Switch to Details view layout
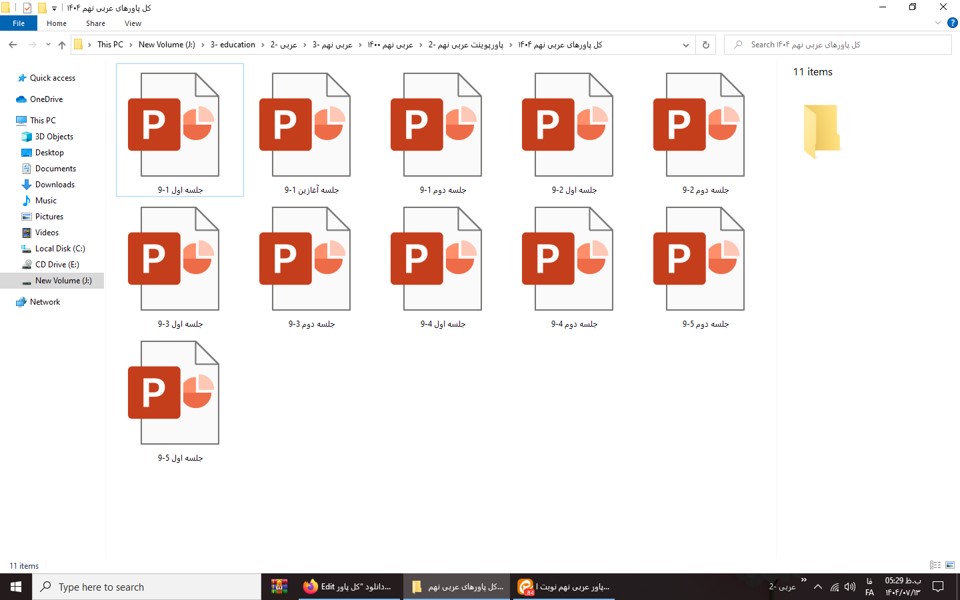960x600 pixels. click(935, 566)
